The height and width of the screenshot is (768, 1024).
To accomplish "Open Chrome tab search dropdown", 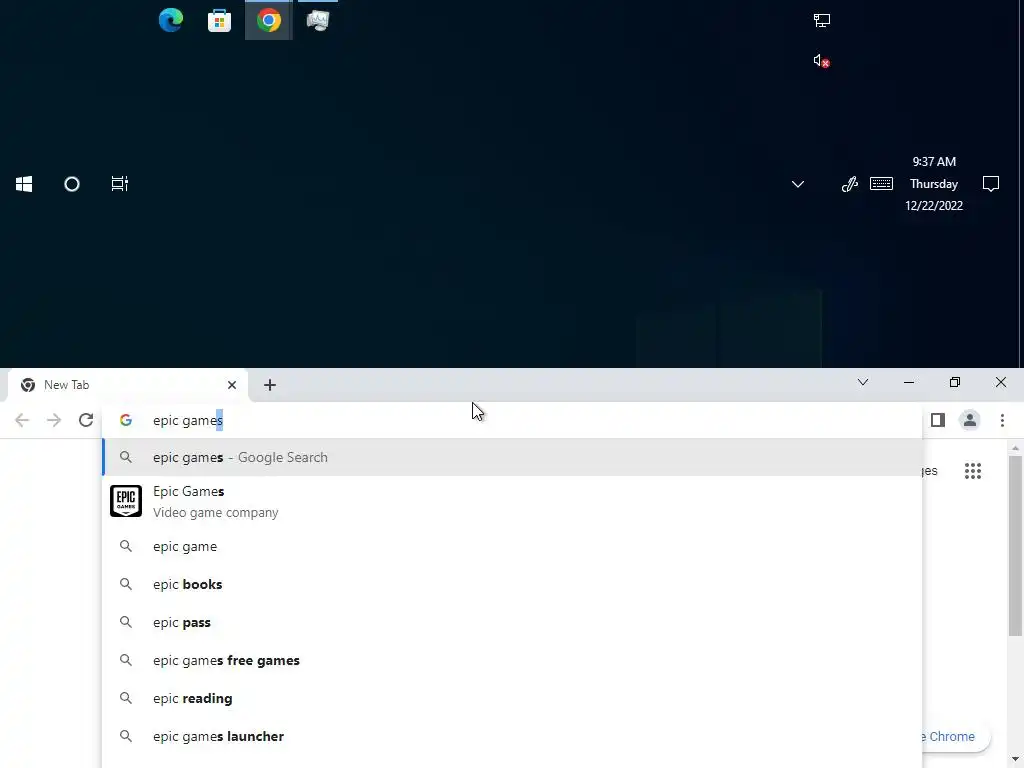I will pyautogui.click(x=863, y=382).
